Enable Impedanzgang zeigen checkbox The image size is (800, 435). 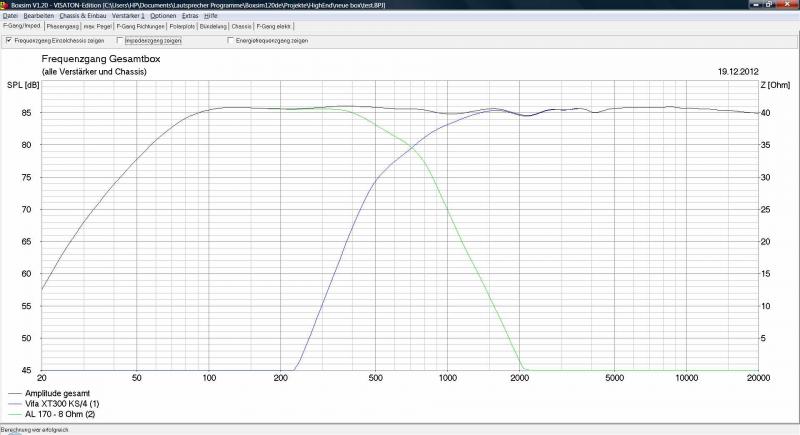[x=121, y=41]
